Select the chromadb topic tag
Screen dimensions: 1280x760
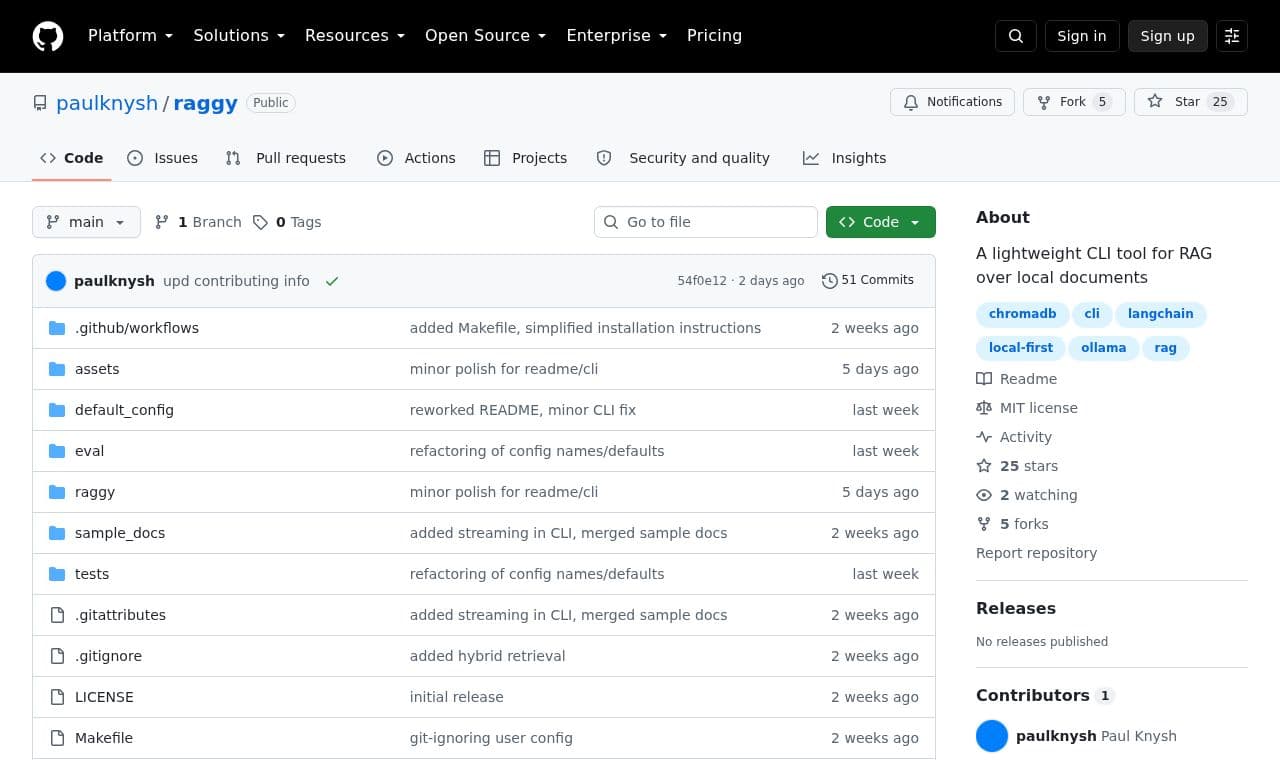1023,314
